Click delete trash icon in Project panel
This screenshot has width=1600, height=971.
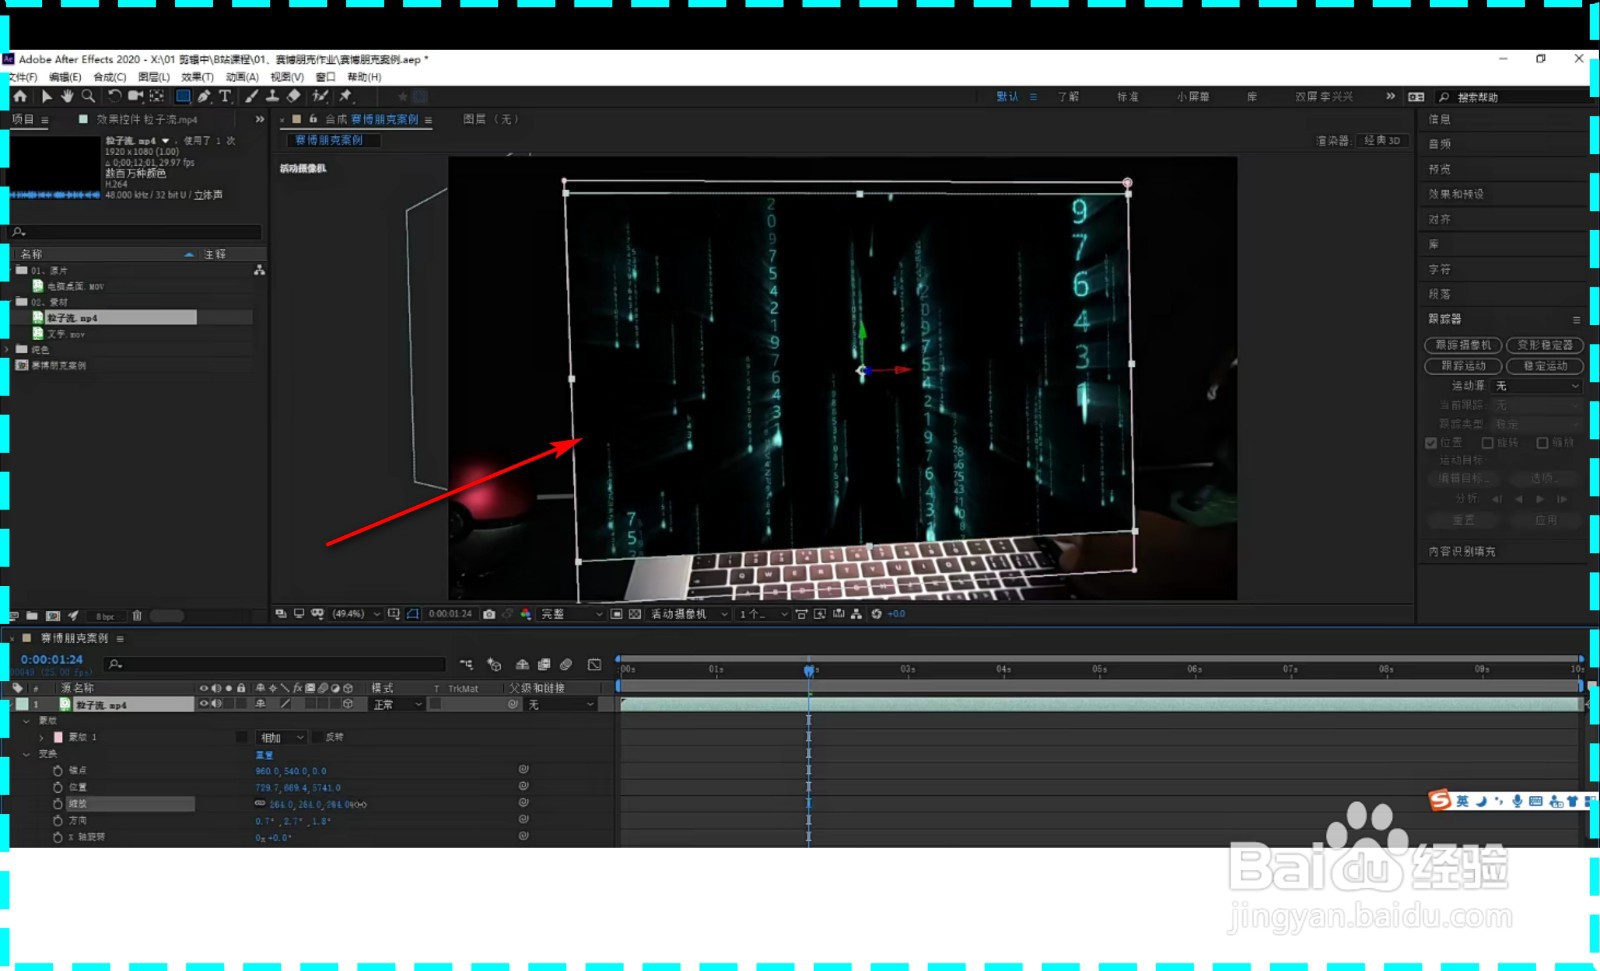click(x=137, y=616)
